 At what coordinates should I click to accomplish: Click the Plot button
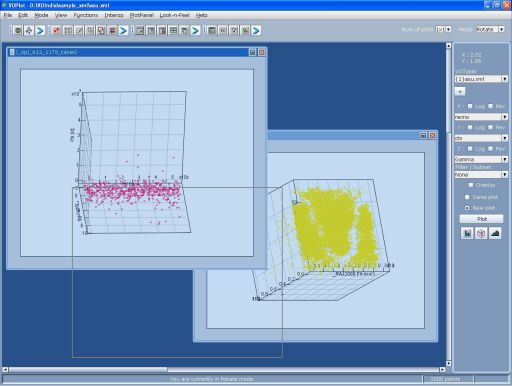pyautogui.click(x=482, y=219)
